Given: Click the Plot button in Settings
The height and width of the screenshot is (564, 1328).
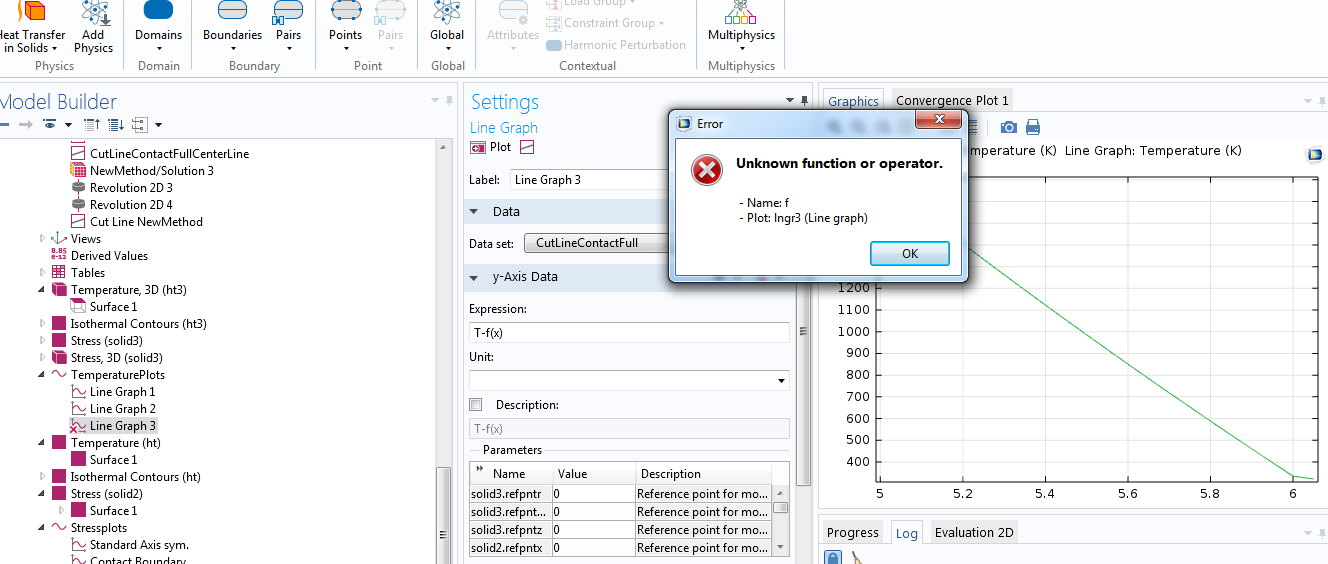Looking at the screenshot, I should (491, 147).
